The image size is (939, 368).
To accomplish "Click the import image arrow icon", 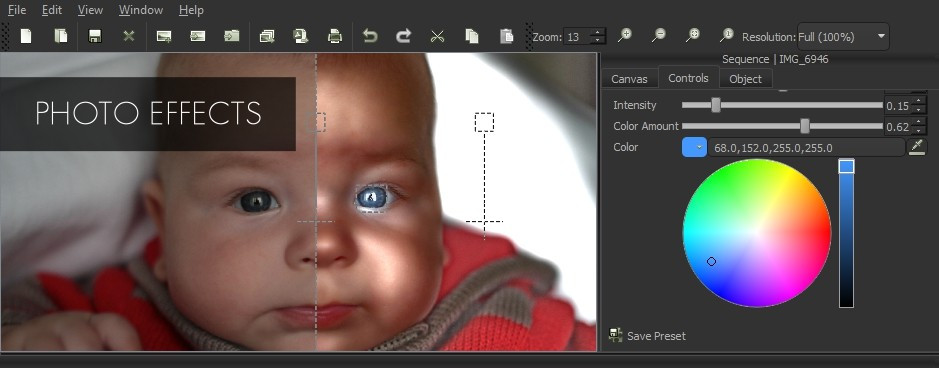I will pyautogui.click(x=198, y=37).
